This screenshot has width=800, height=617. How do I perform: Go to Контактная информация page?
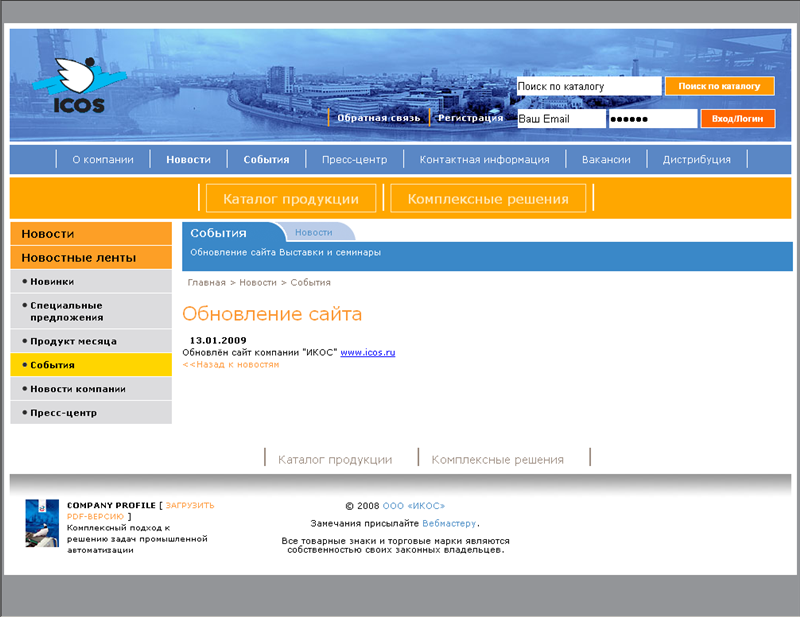coord(484,159)
